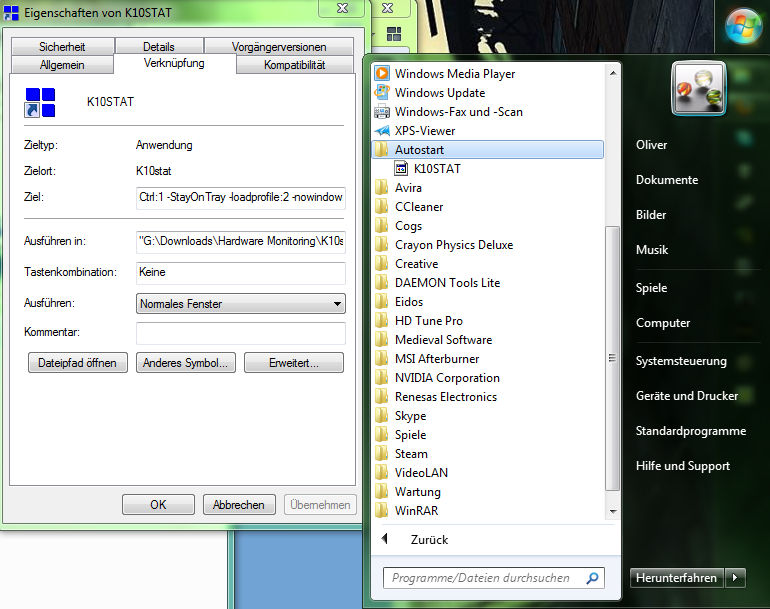Click the search magnifier icon in Start menu
The width and height of the screenshot is (770, 609).
pos(593,578)
